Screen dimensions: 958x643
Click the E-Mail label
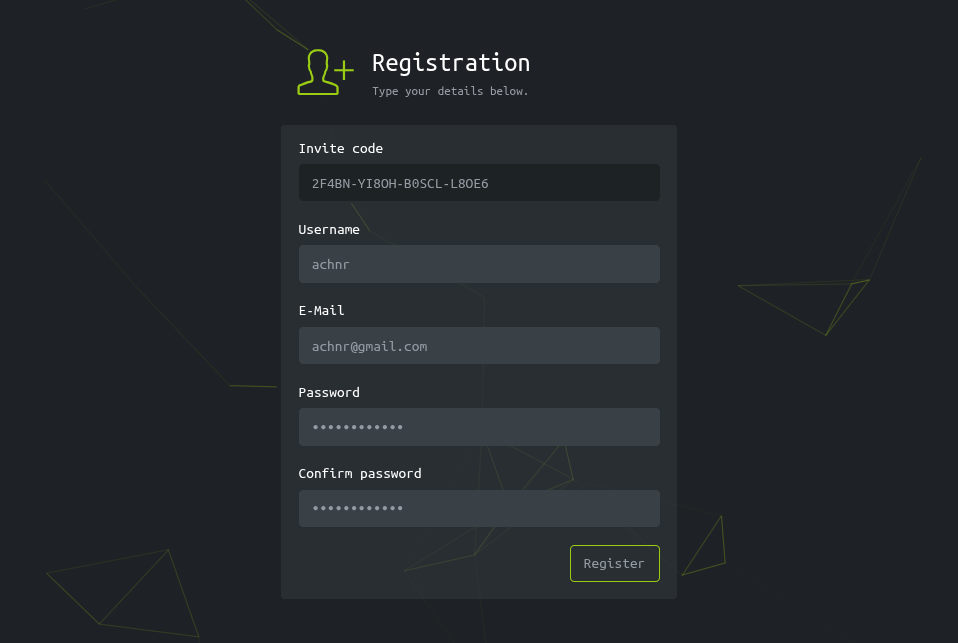[321, 310]
